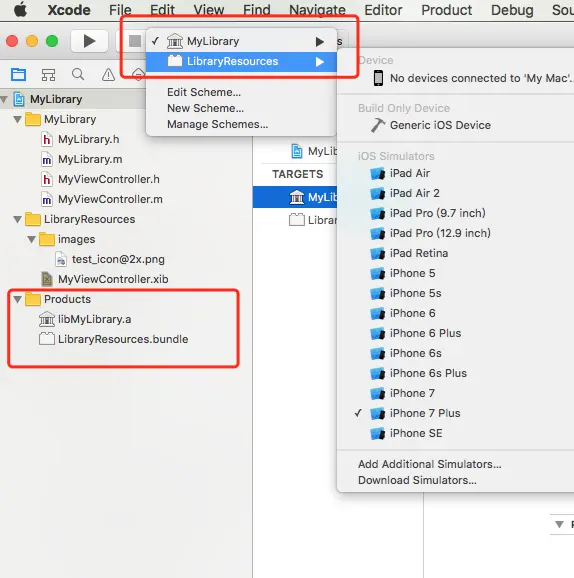Collapse the MyLibrary group folder

pos(17,119)
